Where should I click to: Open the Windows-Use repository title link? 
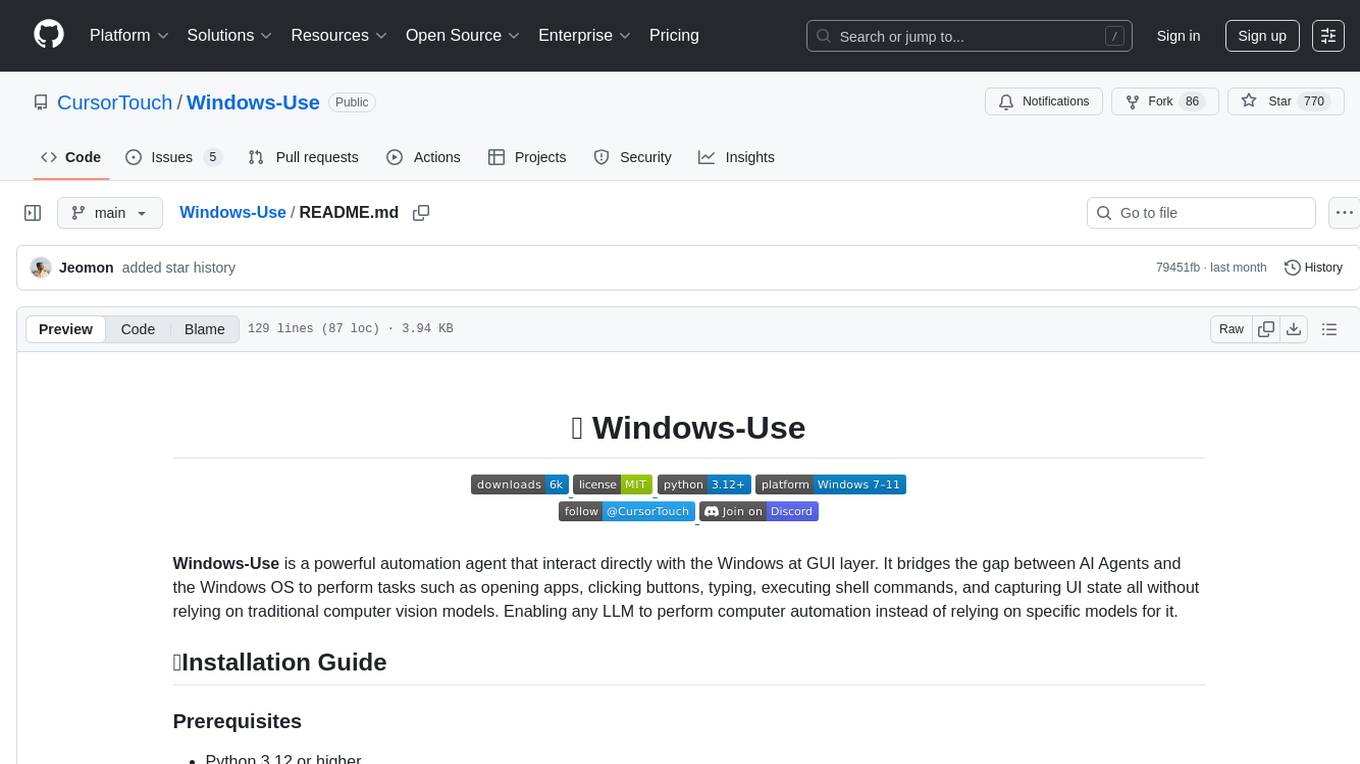pos(253,102)
